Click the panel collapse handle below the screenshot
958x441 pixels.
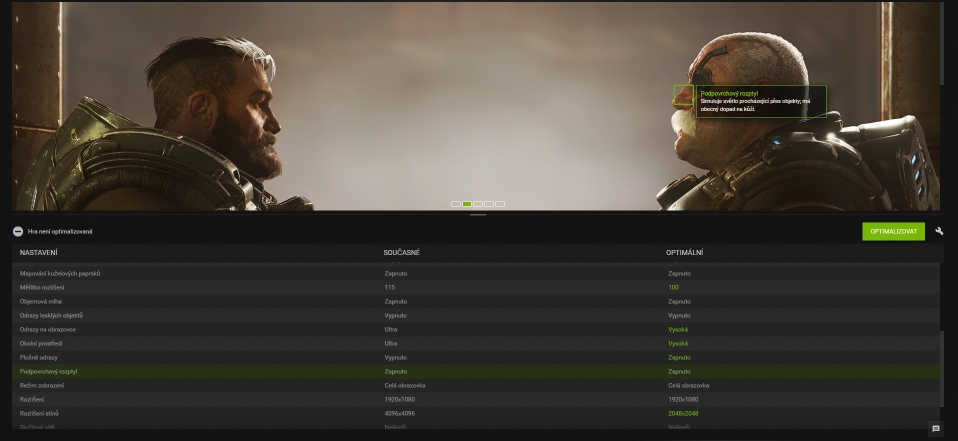point(478,215)
